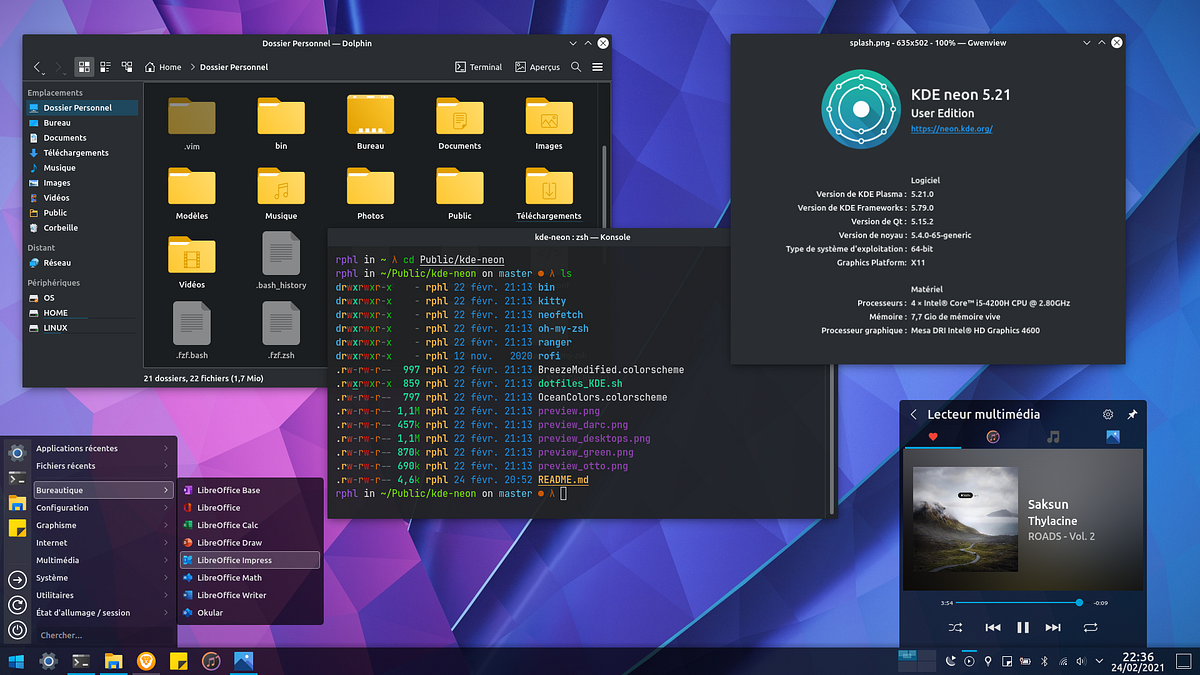Click the Brave browser taskbar icon

(147, 661)
